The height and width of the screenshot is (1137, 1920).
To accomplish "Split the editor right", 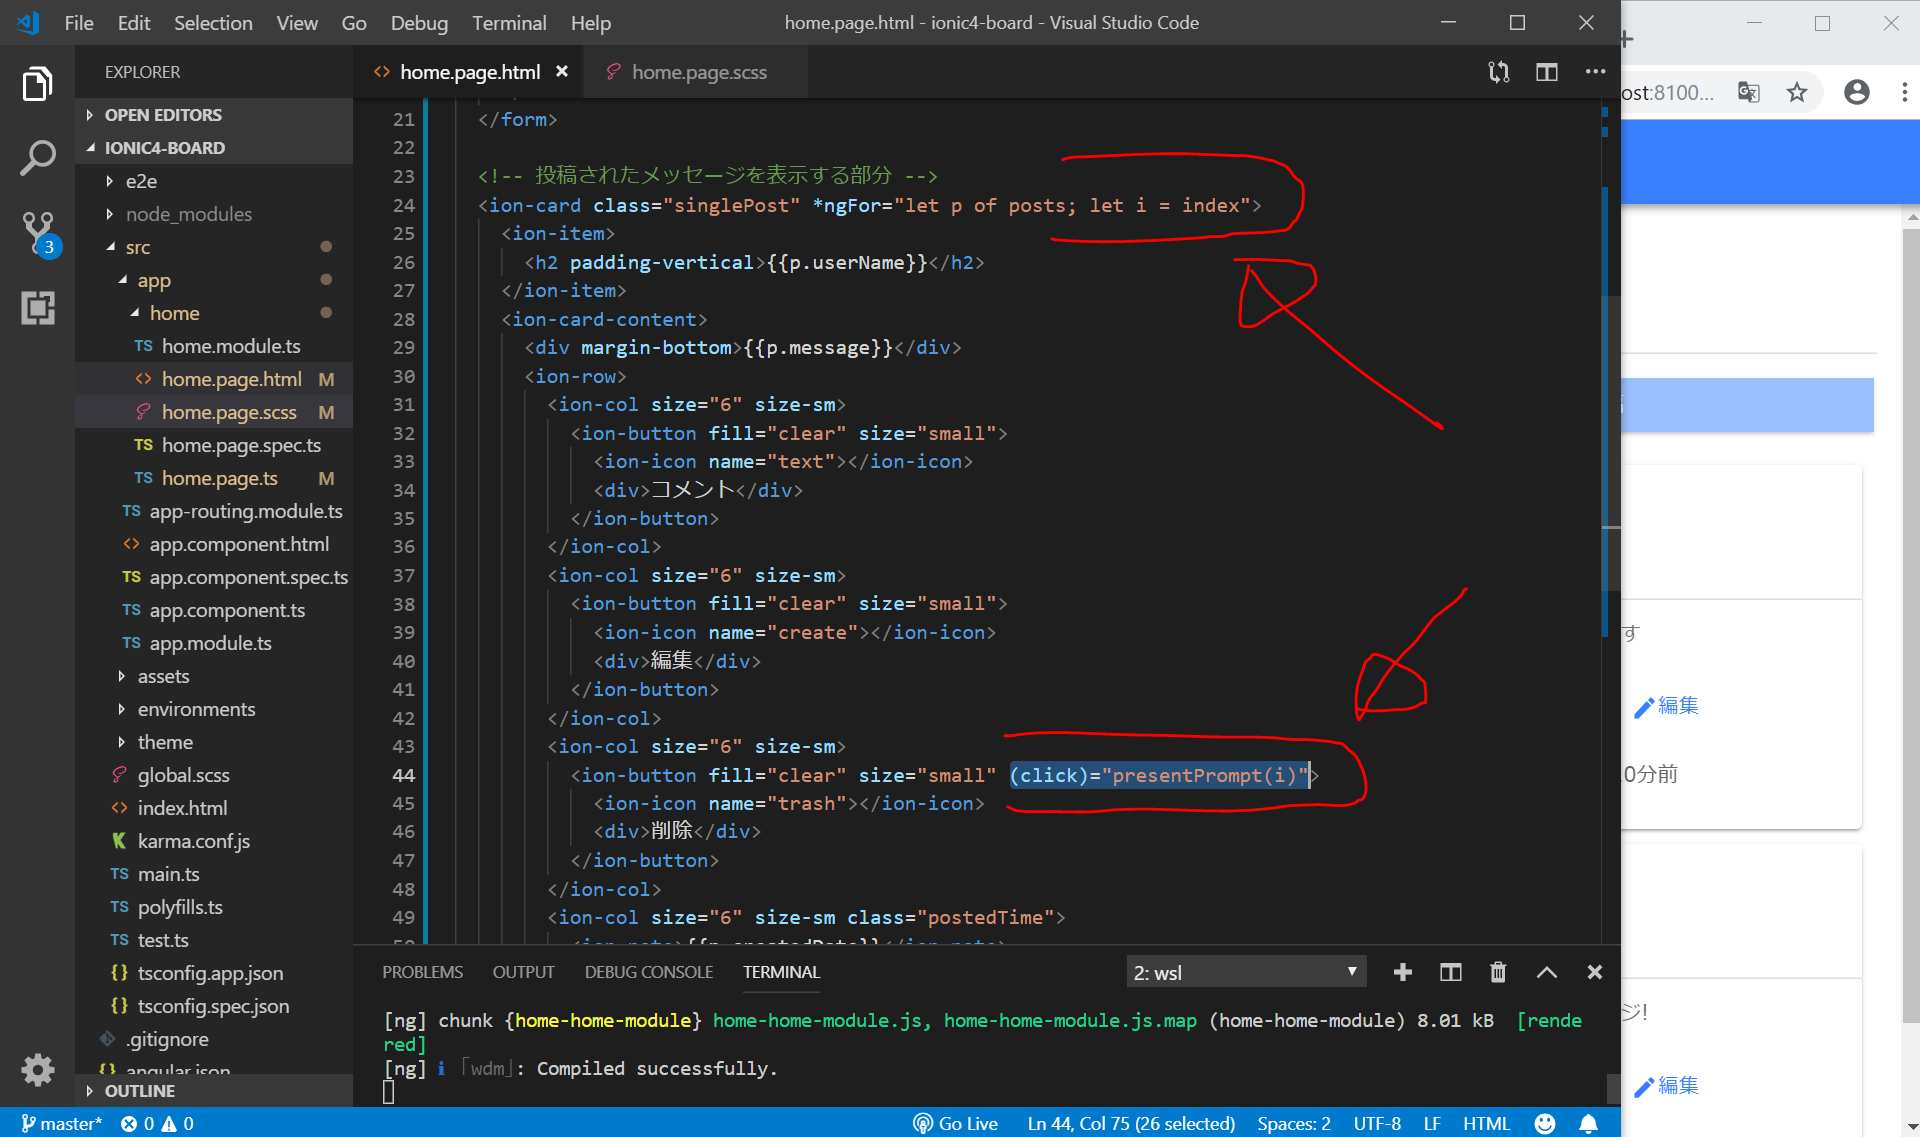I will [x=1546, y=72].
